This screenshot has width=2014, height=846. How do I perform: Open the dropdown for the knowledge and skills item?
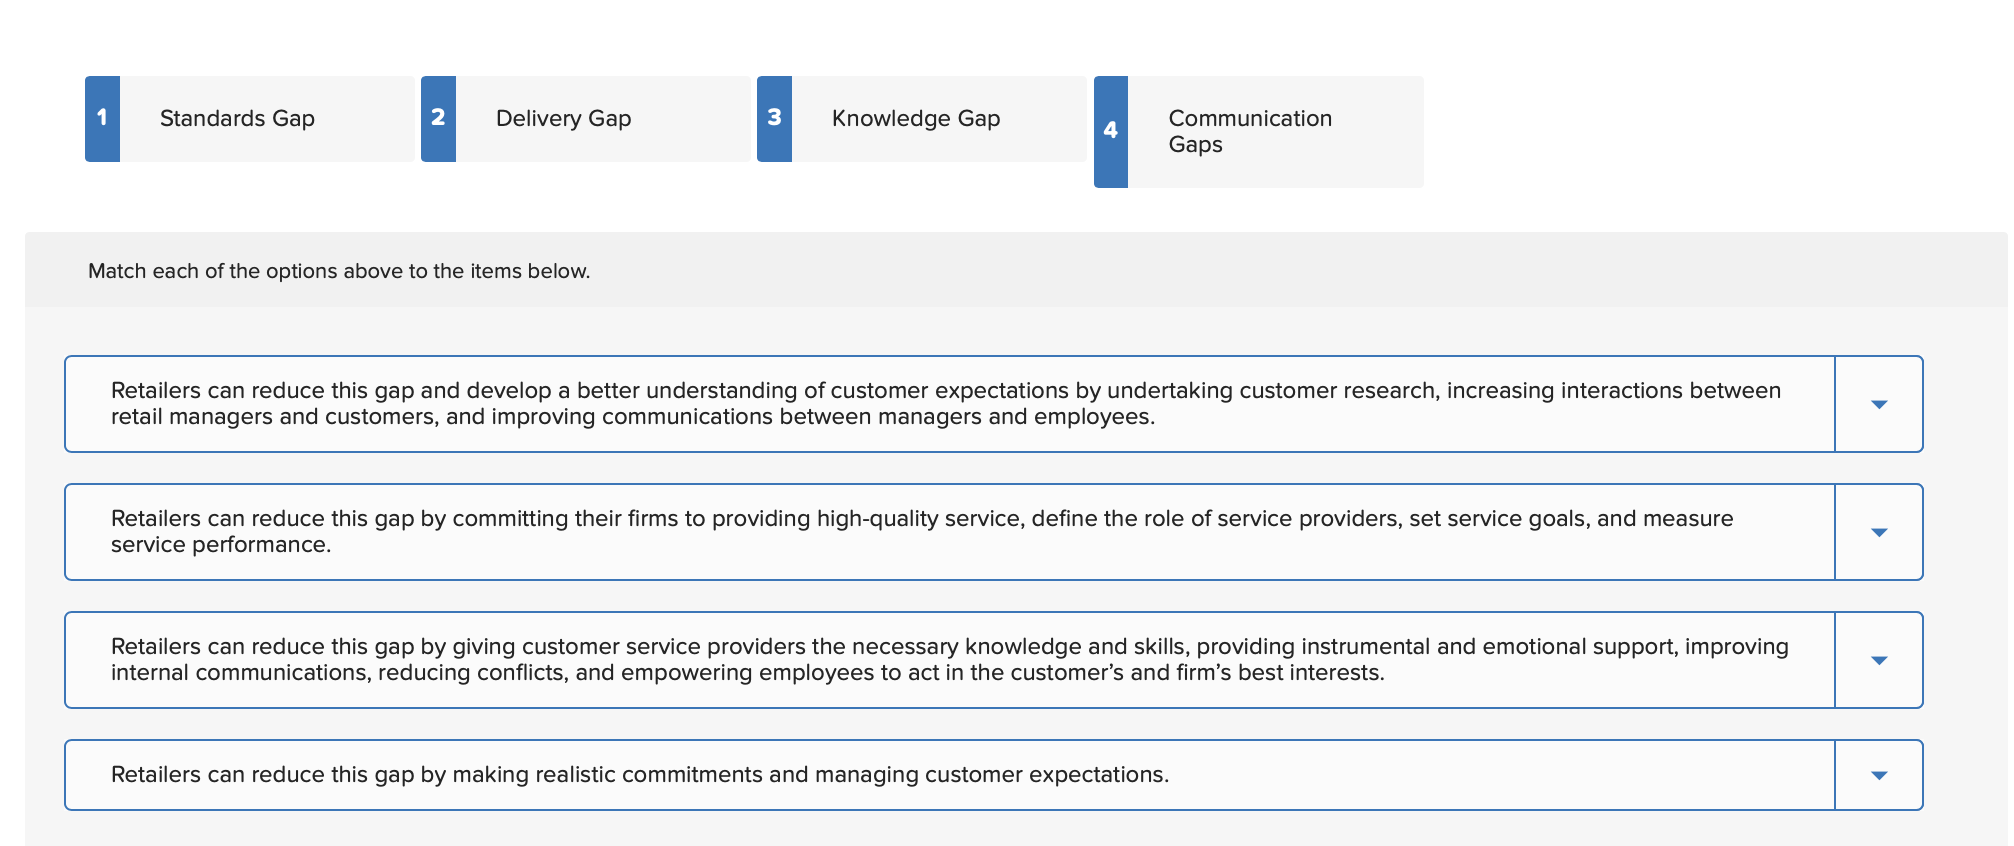[x=1878, y=660]
